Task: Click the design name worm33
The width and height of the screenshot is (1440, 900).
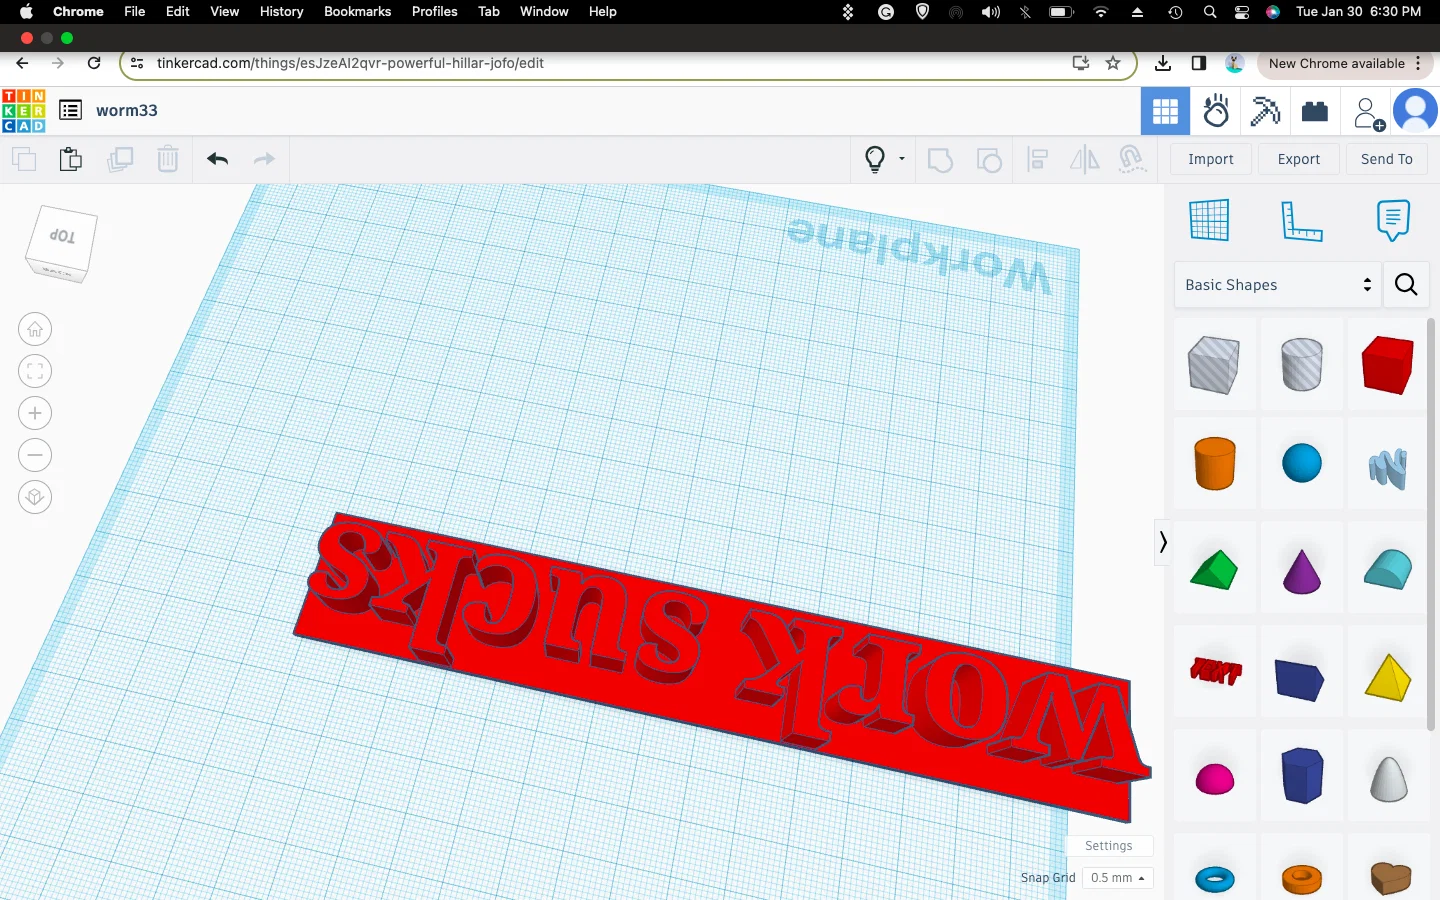Action: (x=127, y=110)
